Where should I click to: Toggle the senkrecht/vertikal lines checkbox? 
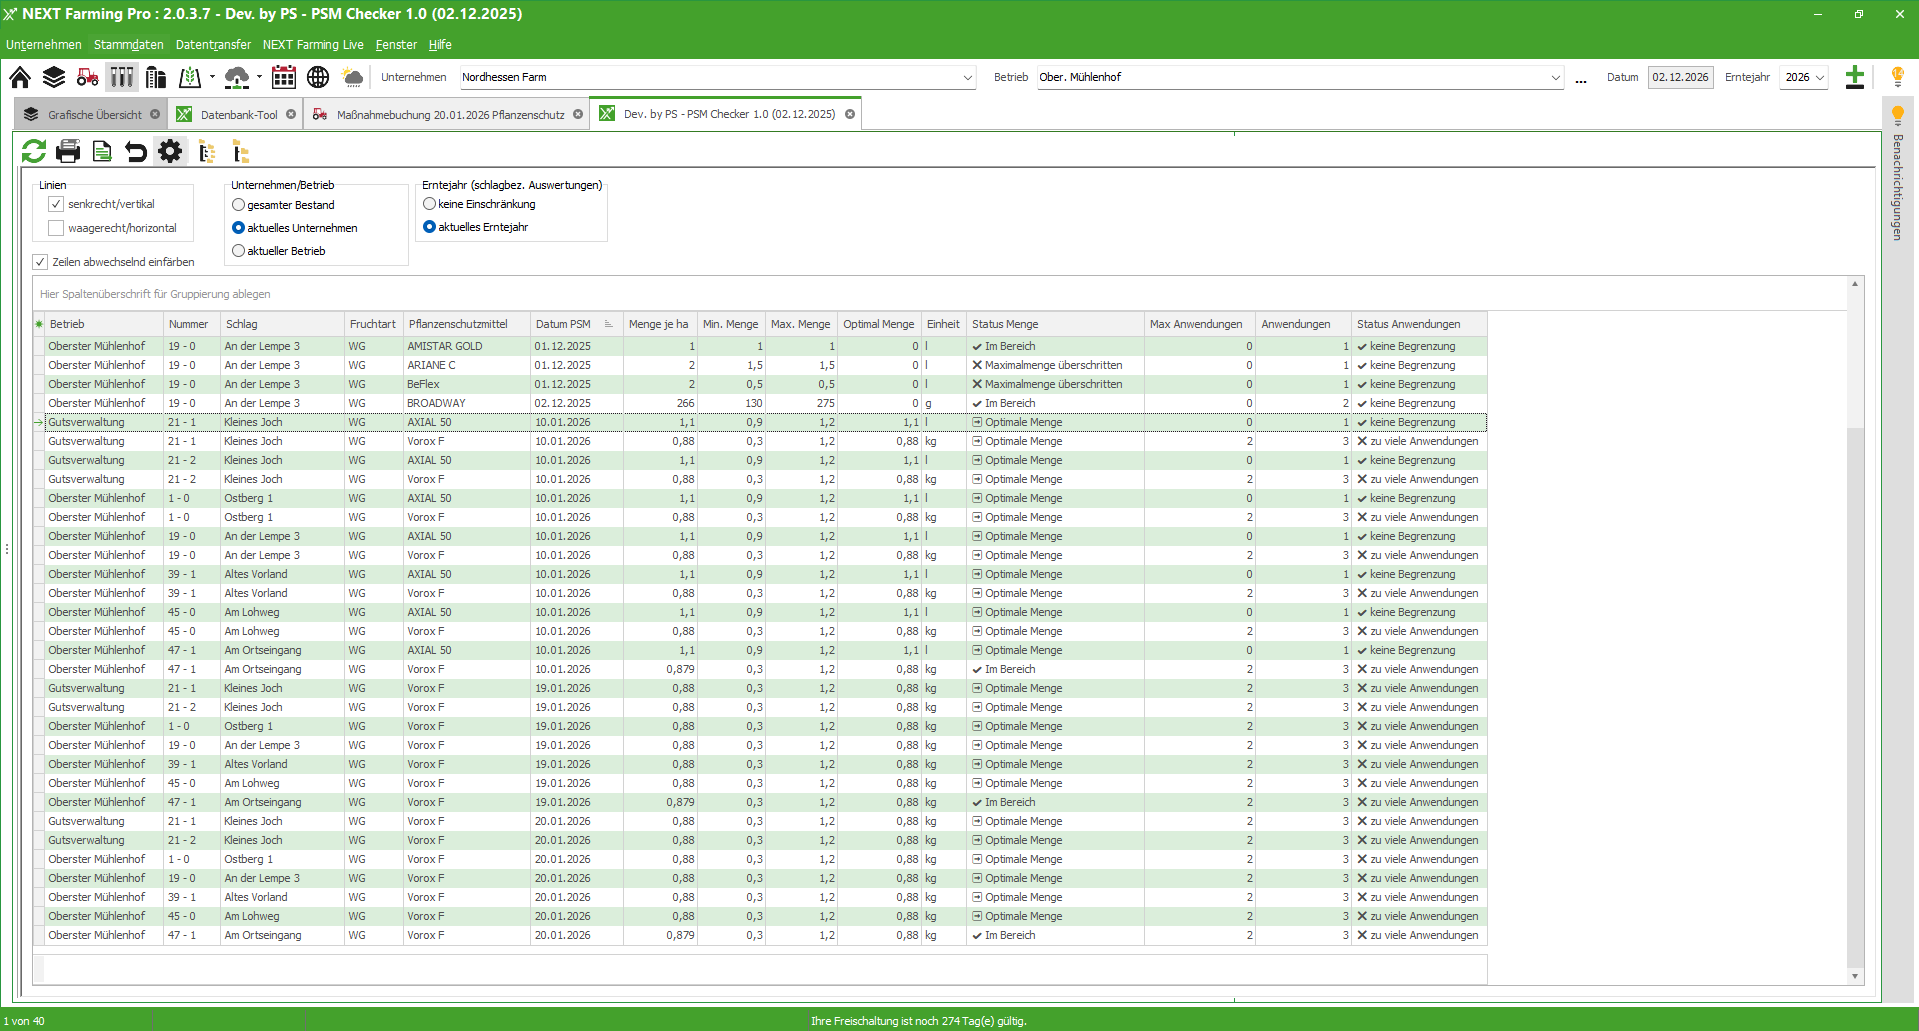click(x=56, y=204)
